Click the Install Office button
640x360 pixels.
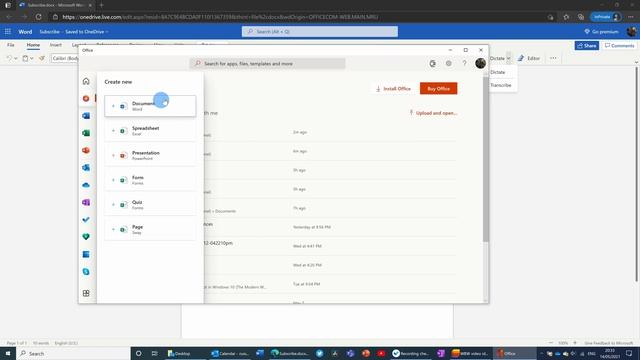click(x=393, y=89)
